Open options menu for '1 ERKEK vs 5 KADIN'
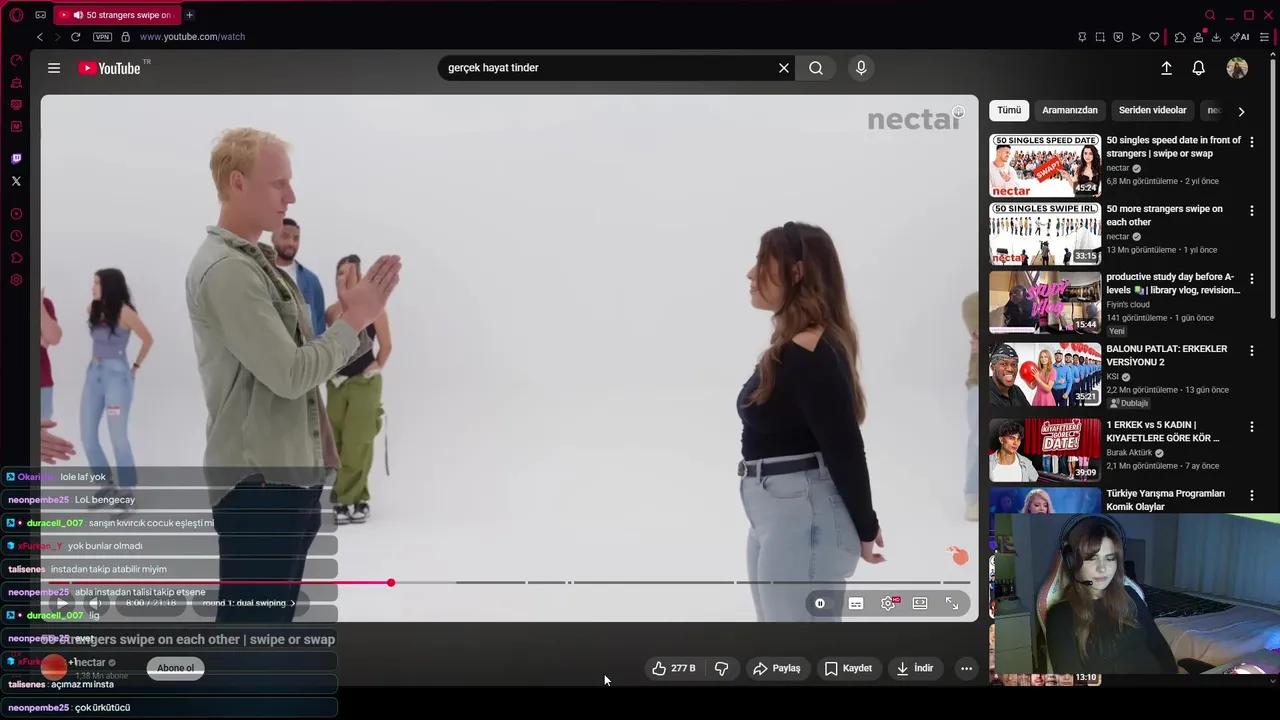Screen dimensions: 1280x720 pos(1251,427)
